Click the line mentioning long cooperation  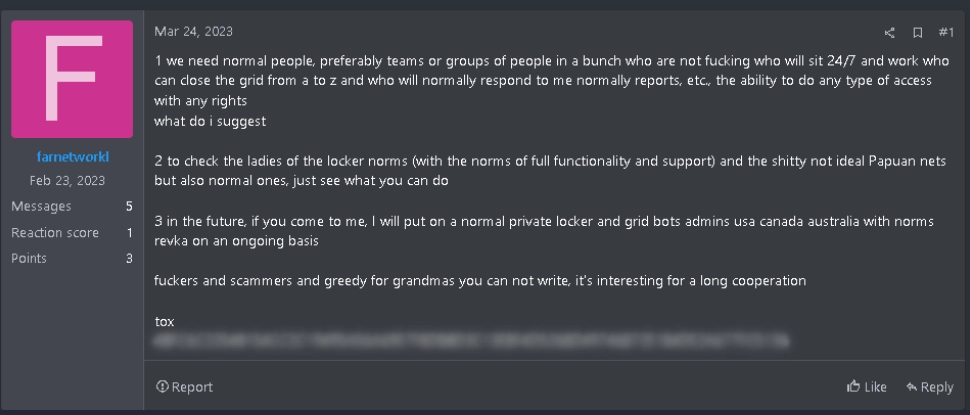pyautogui.click(x=480, y=281)
